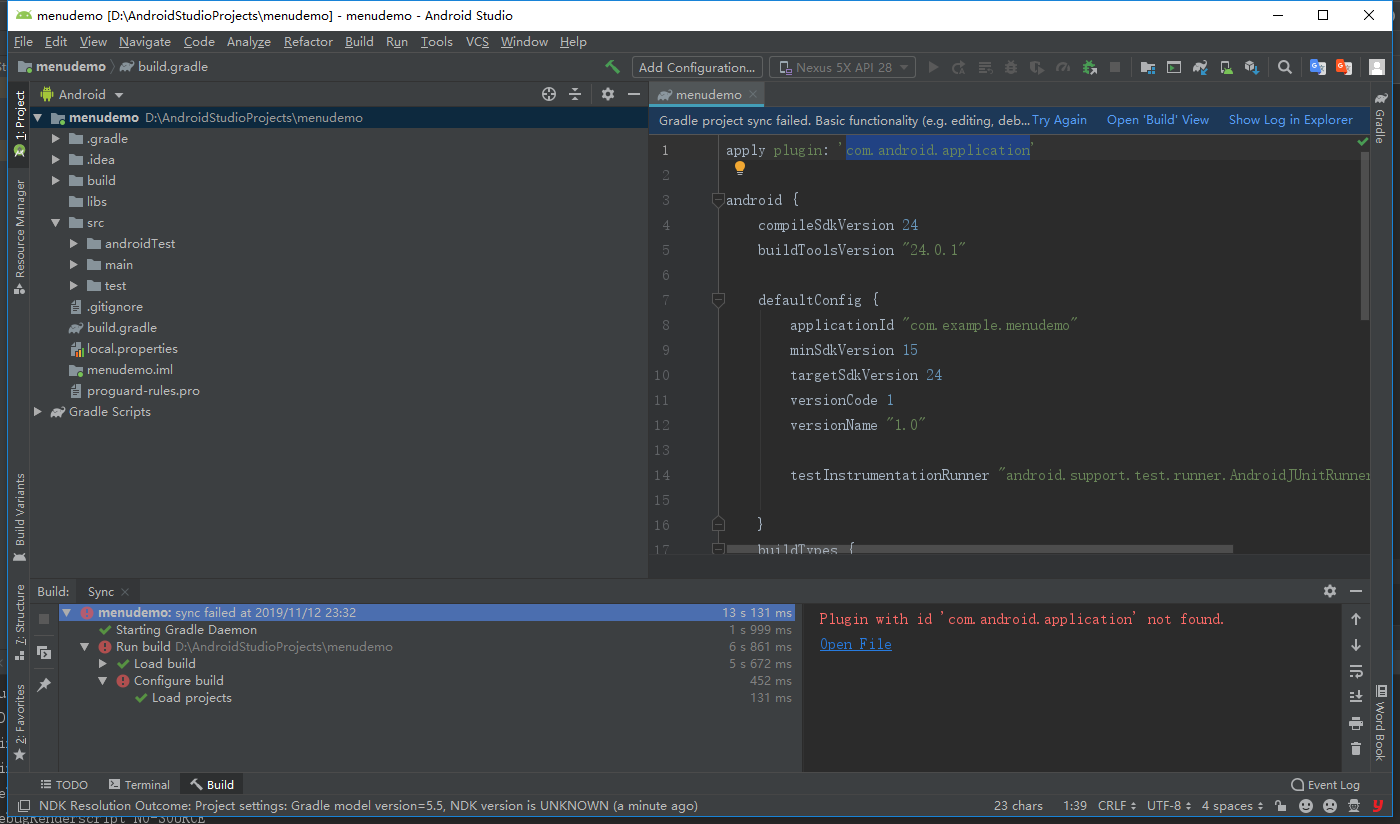Image resolution: width=1400 pixels, height=824 pixels.
Task: Open the SDK Manager icon
Action: [x=1252, y=67]
